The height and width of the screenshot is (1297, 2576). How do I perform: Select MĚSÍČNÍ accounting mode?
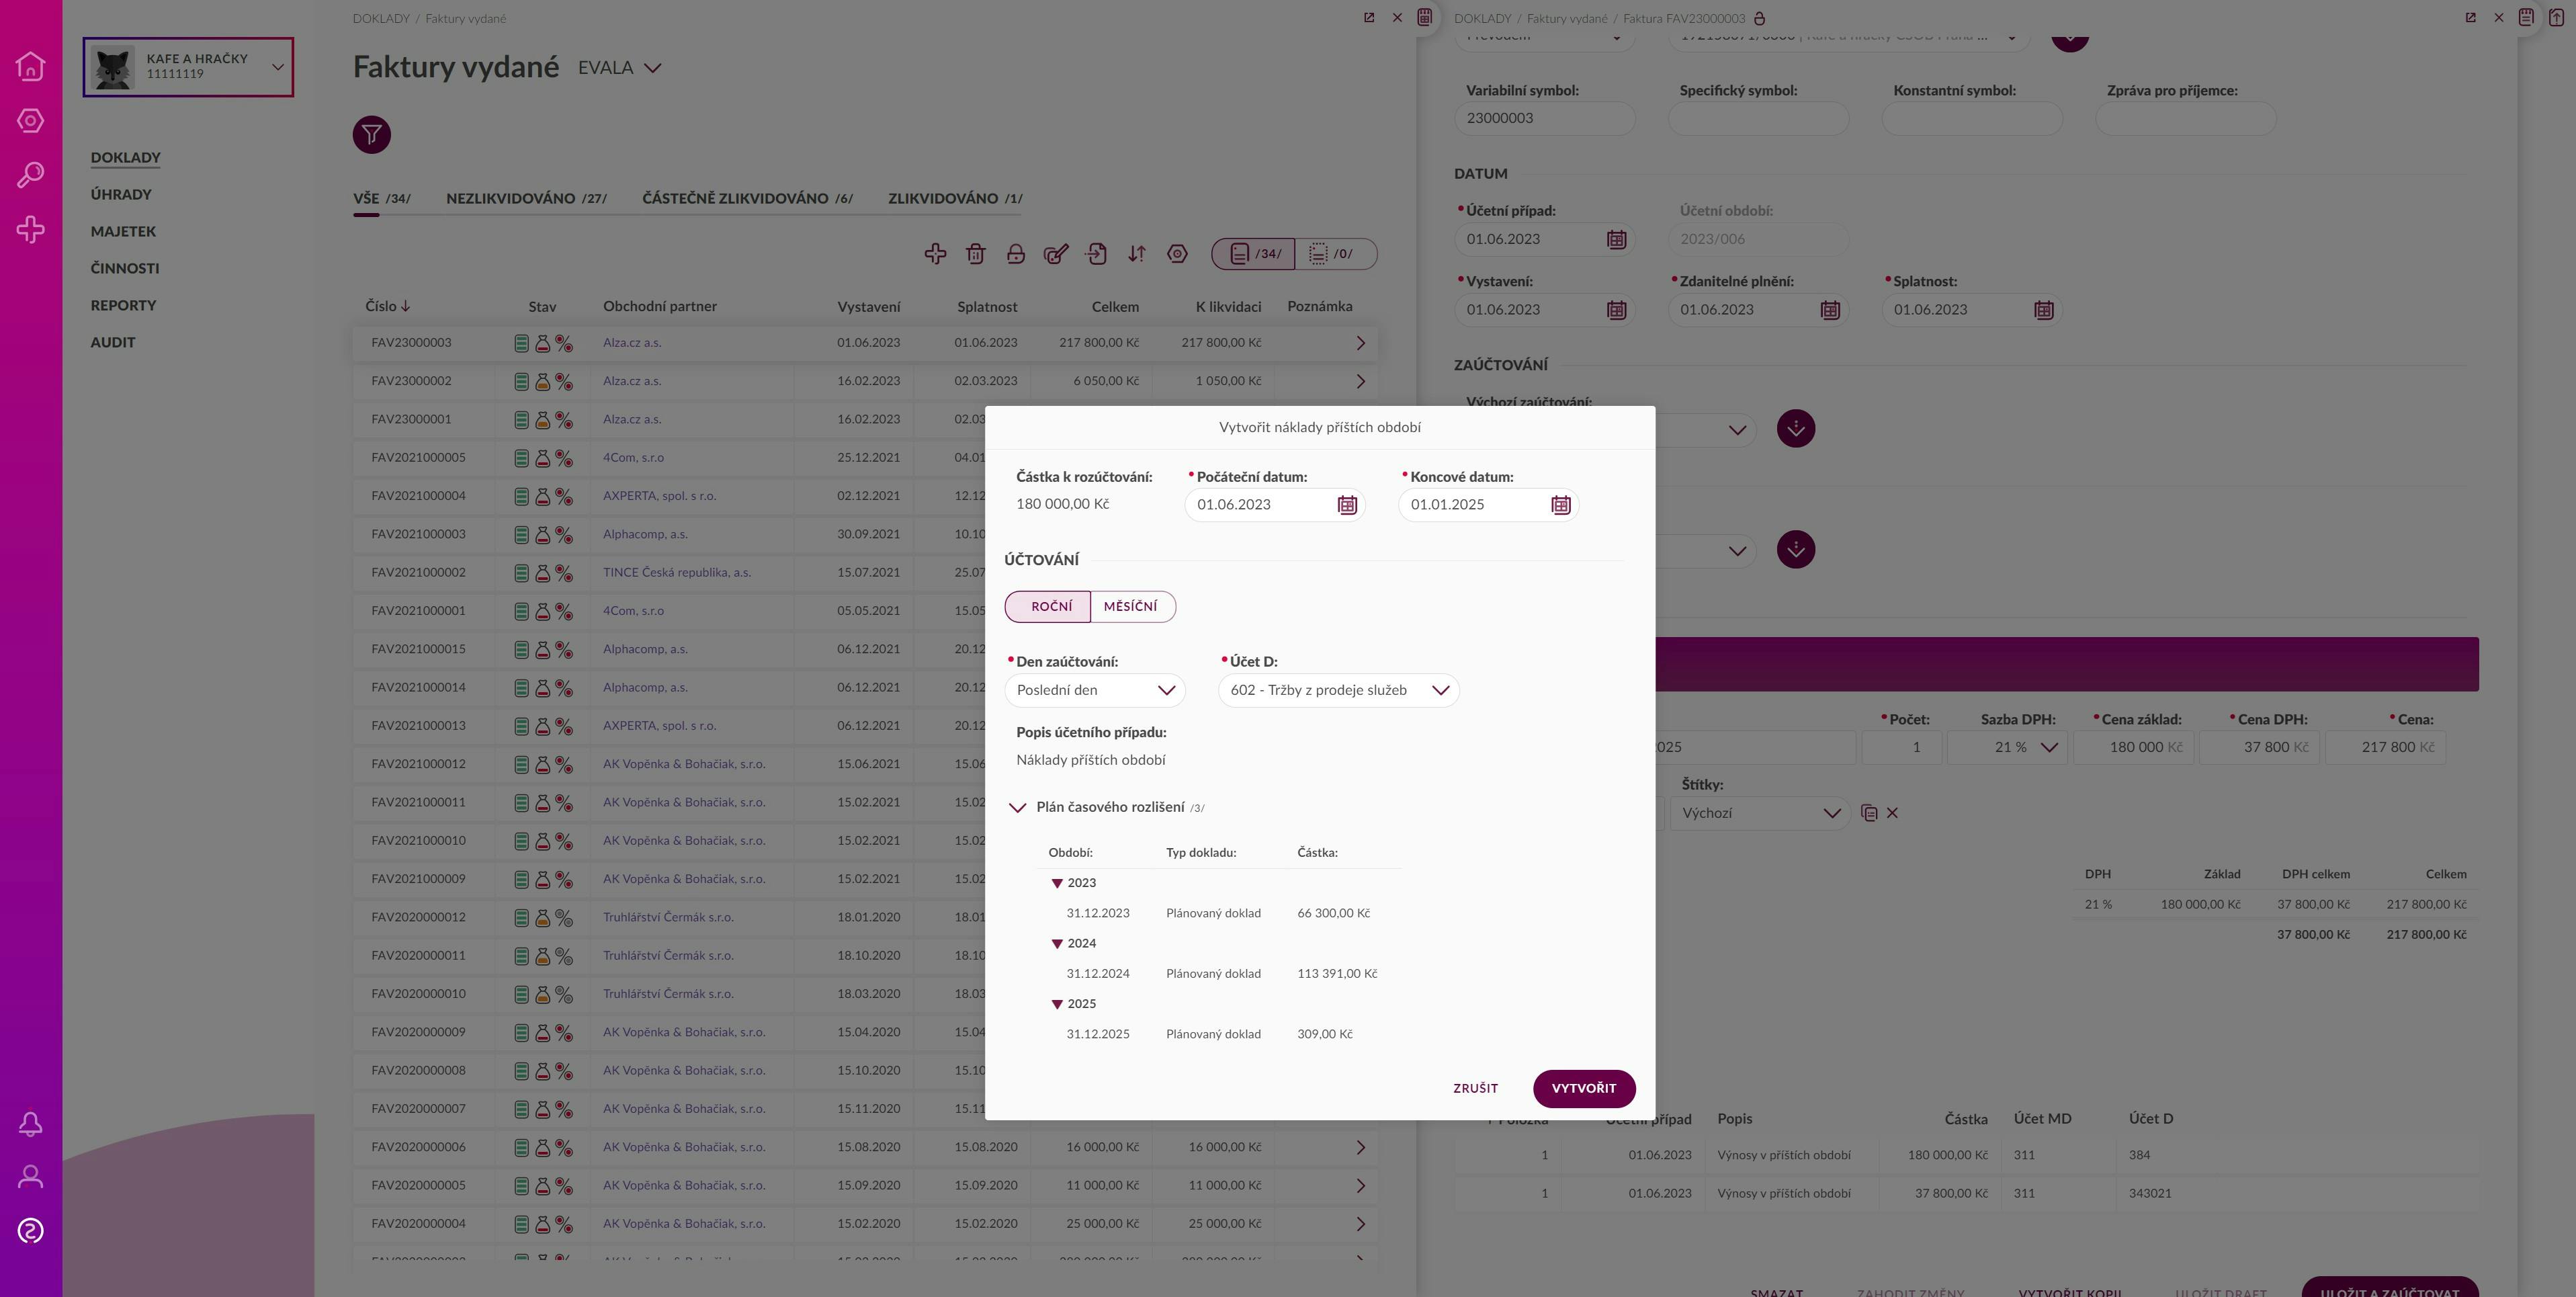[1132, 607]
